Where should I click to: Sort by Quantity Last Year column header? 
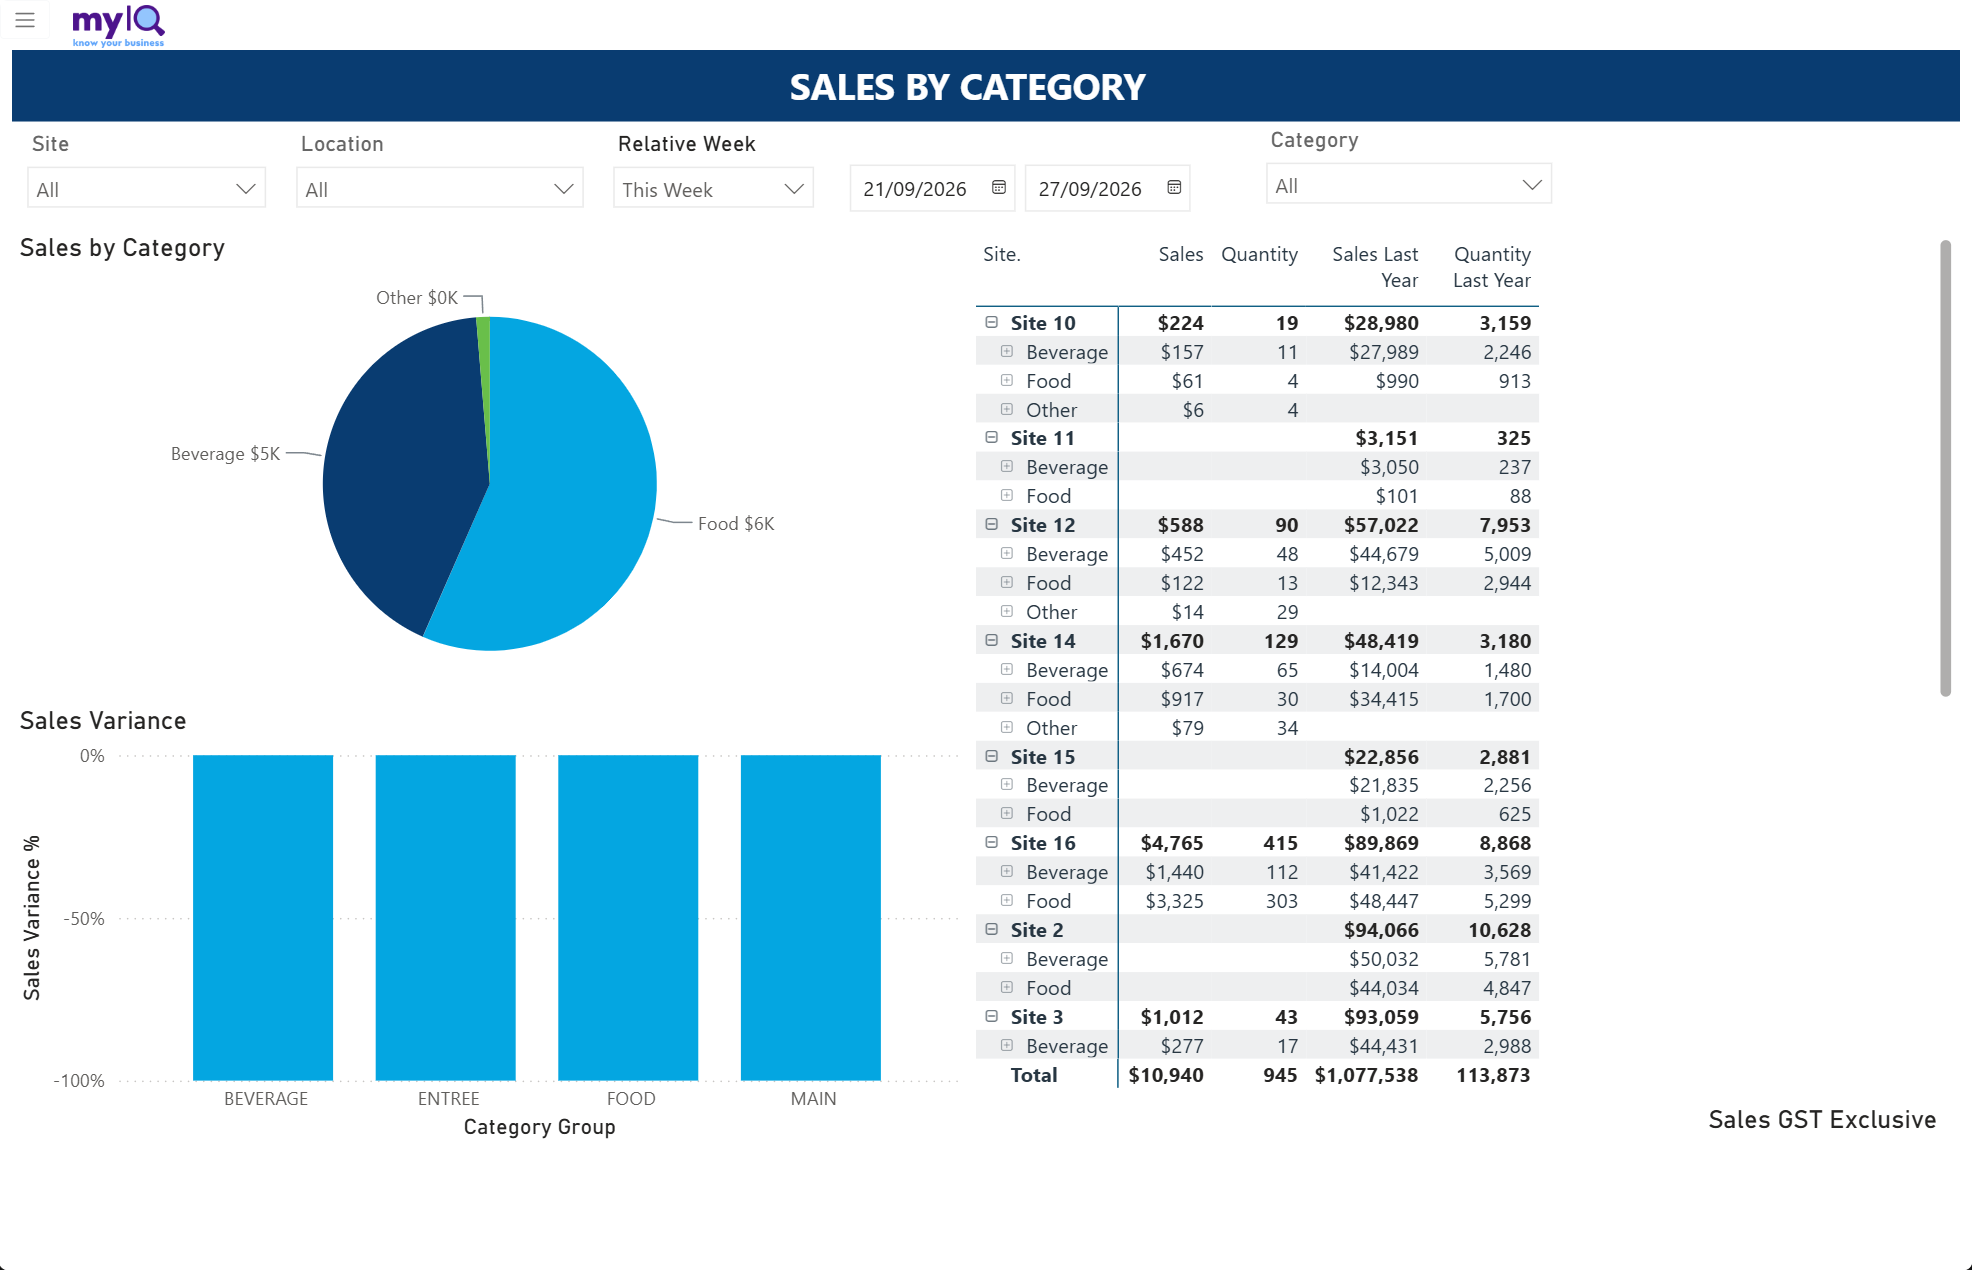tap(1491, 267)
